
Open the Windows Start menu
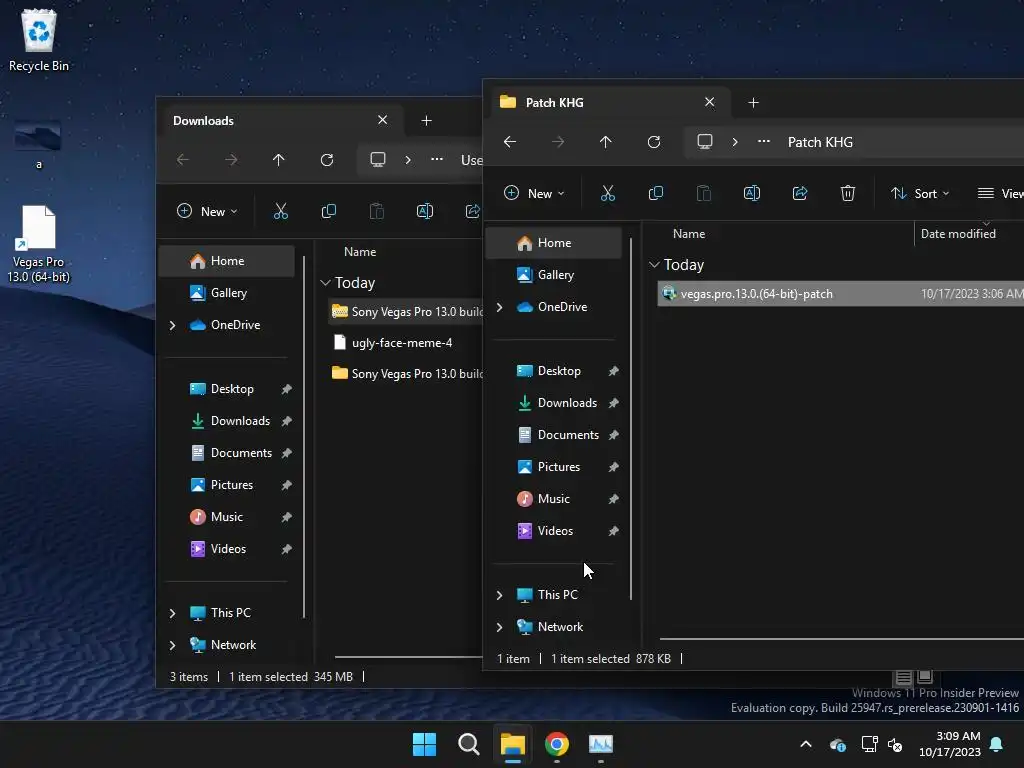(x=424, y=744)
